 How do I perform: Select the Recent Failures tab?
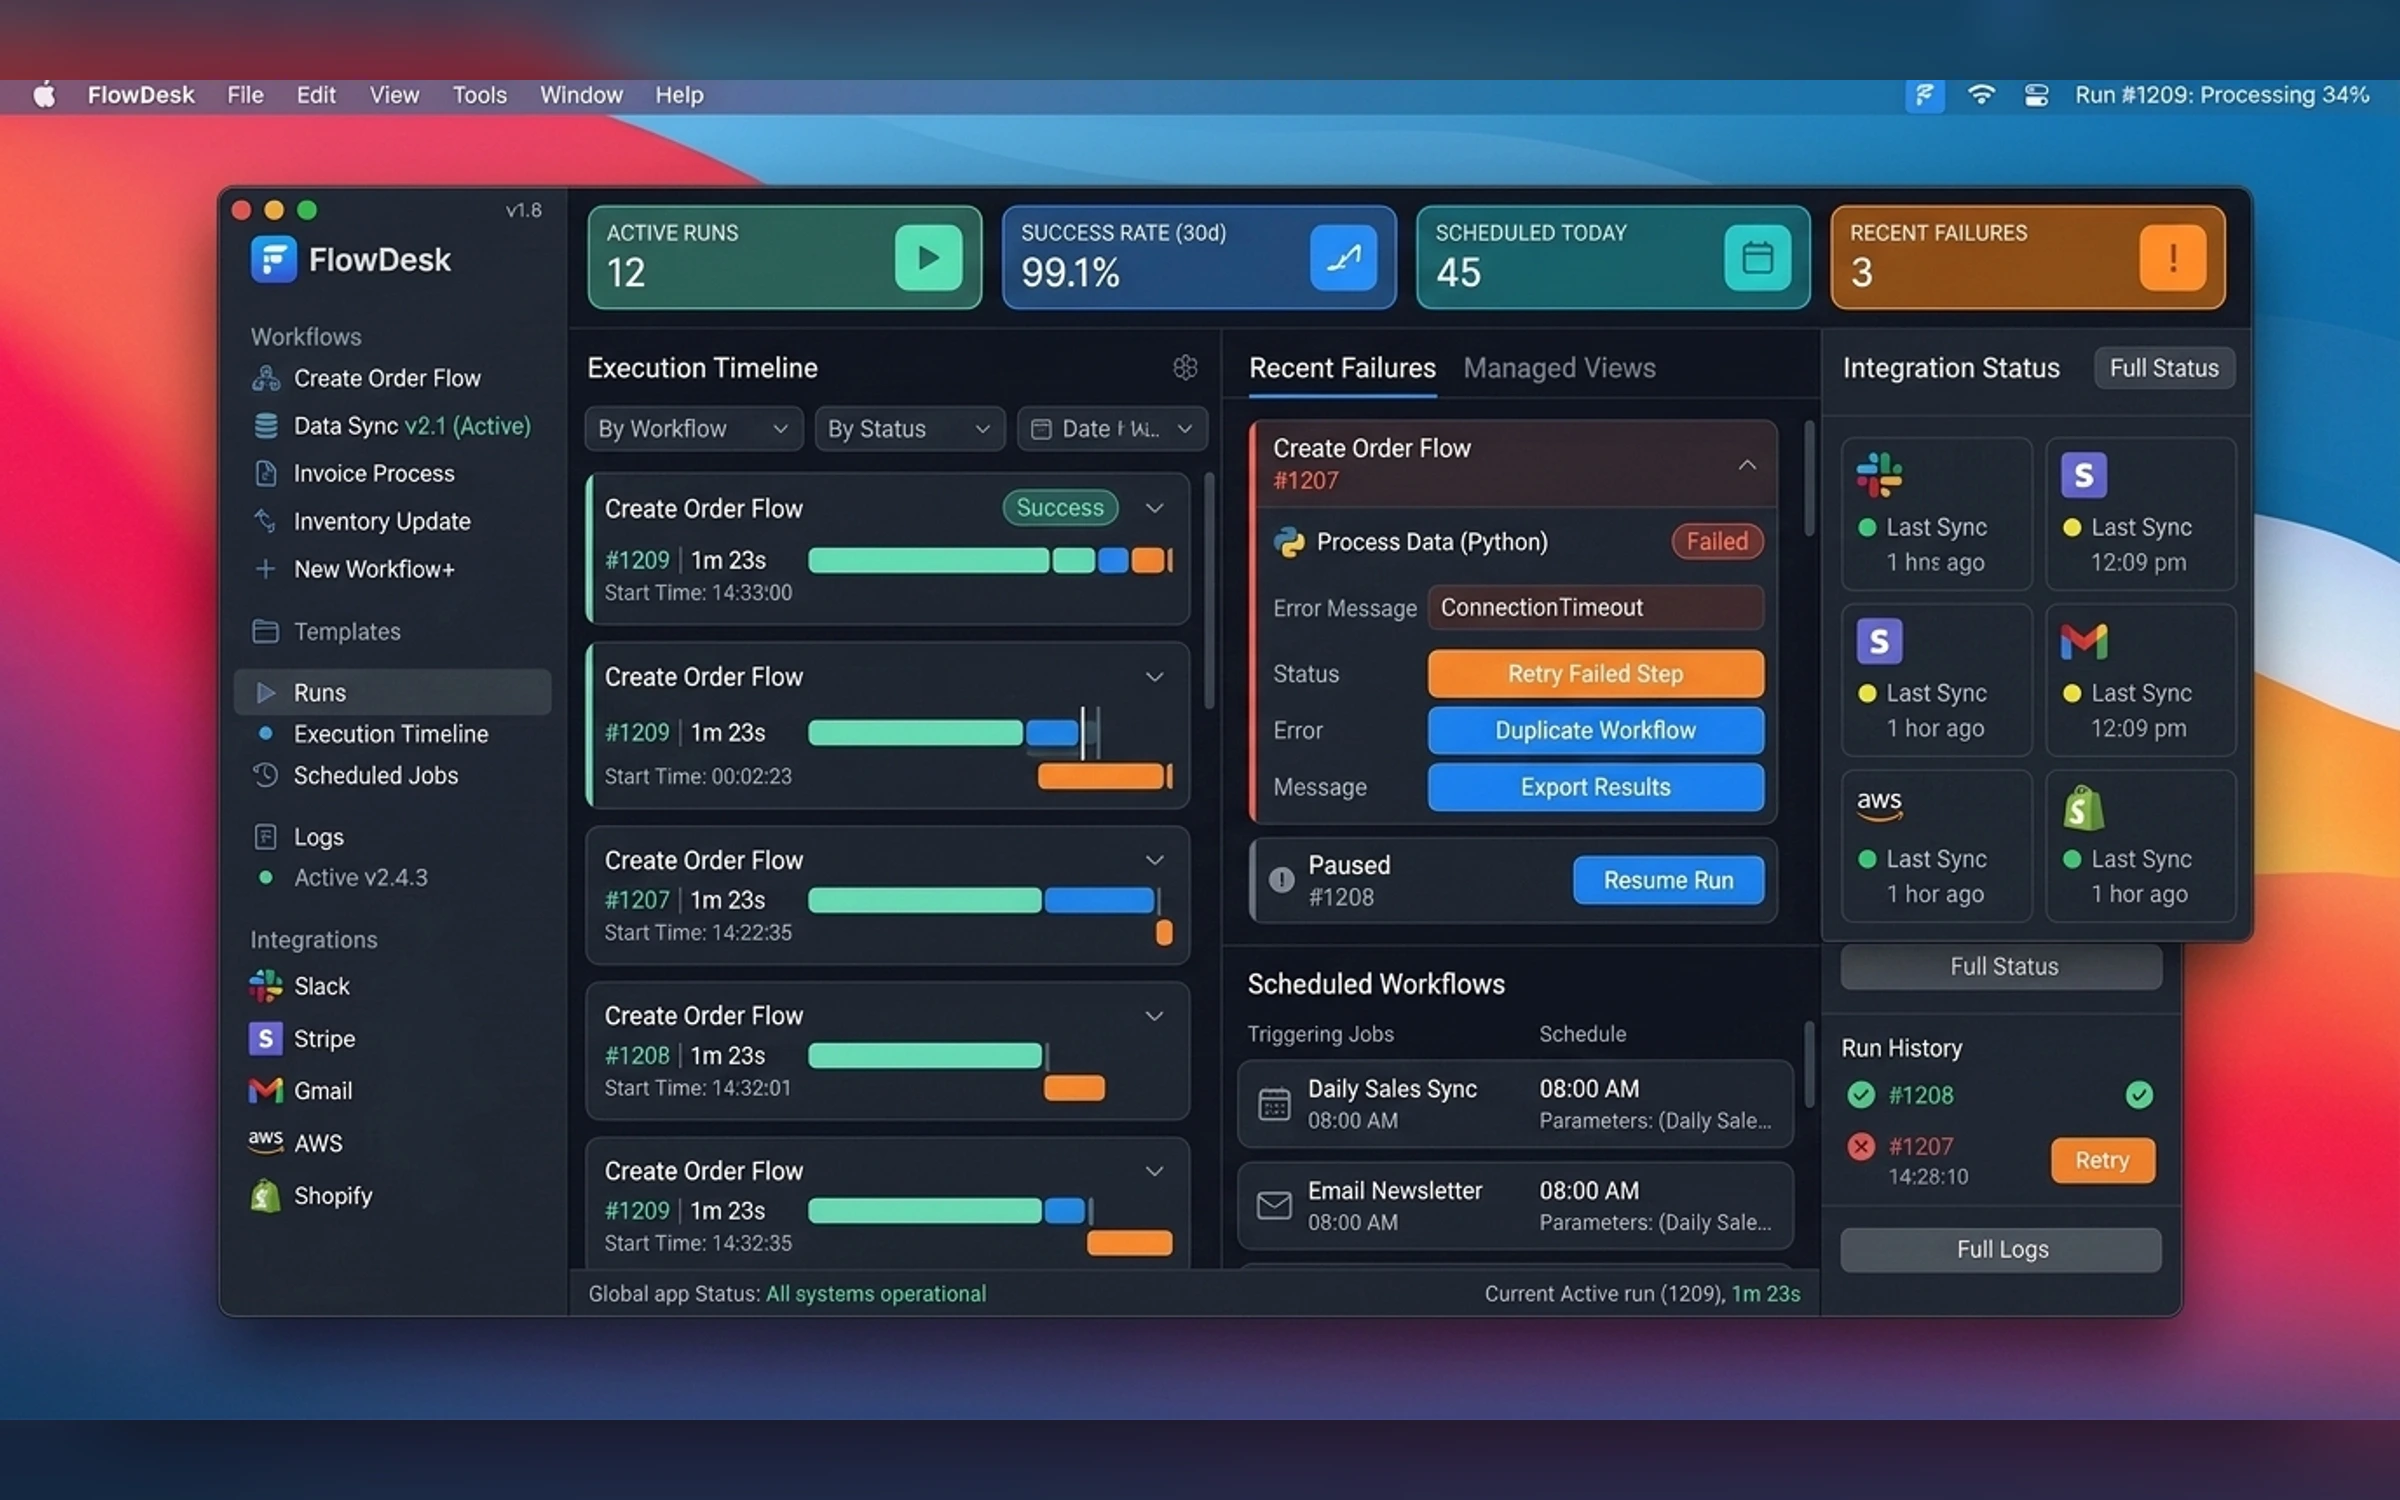(1342, 368)
